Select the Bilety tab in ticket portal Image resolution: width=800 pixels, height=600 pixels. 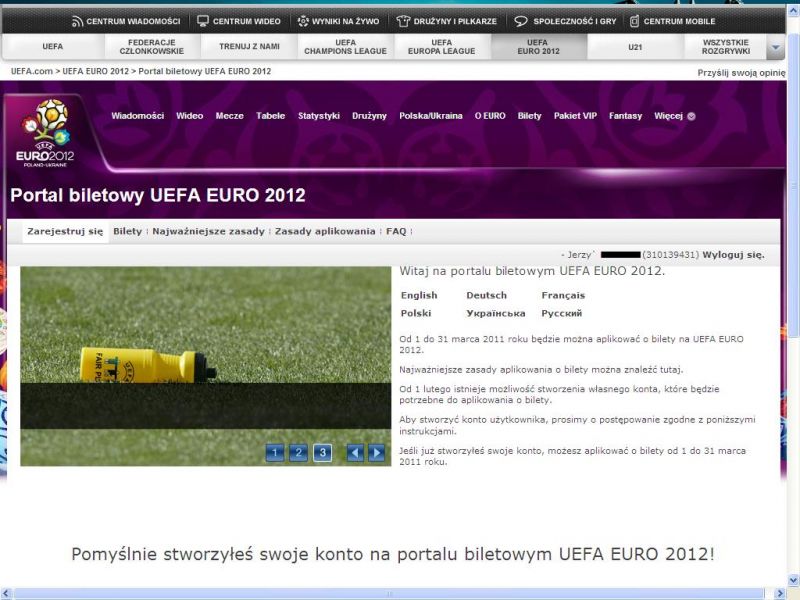[x=128, y=232]
